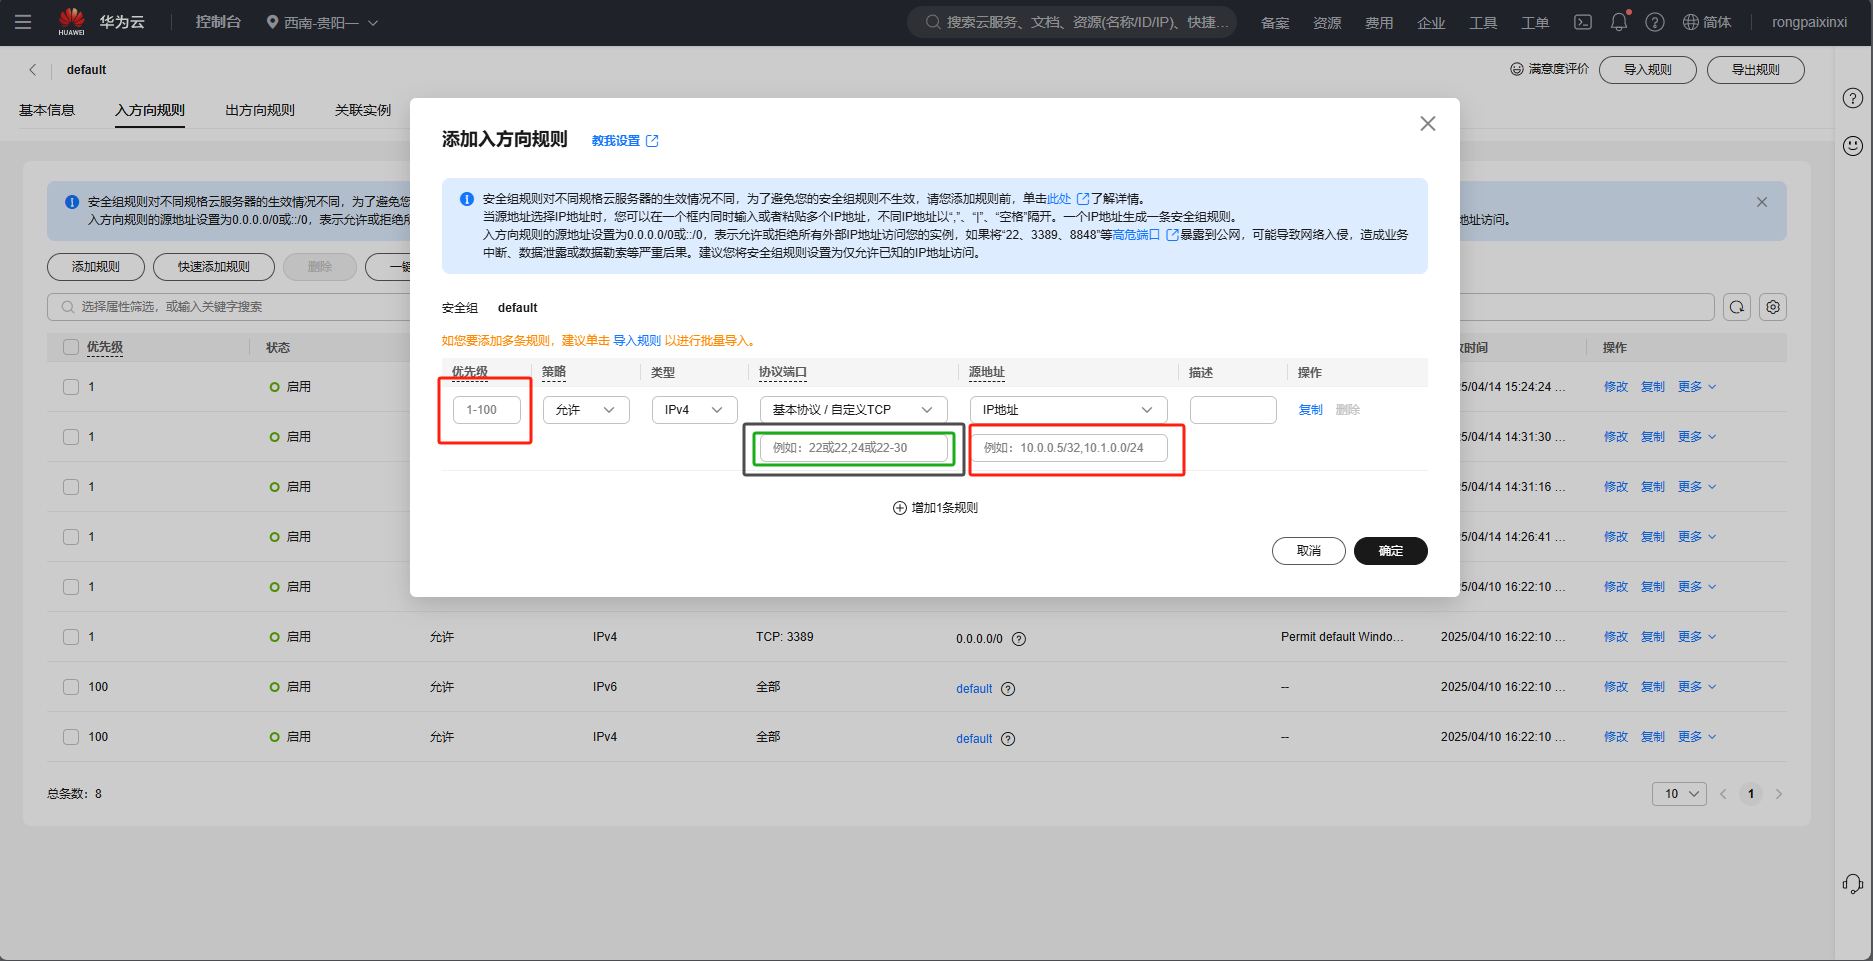Switch to 入方向规则 tab

pos(150,110)
